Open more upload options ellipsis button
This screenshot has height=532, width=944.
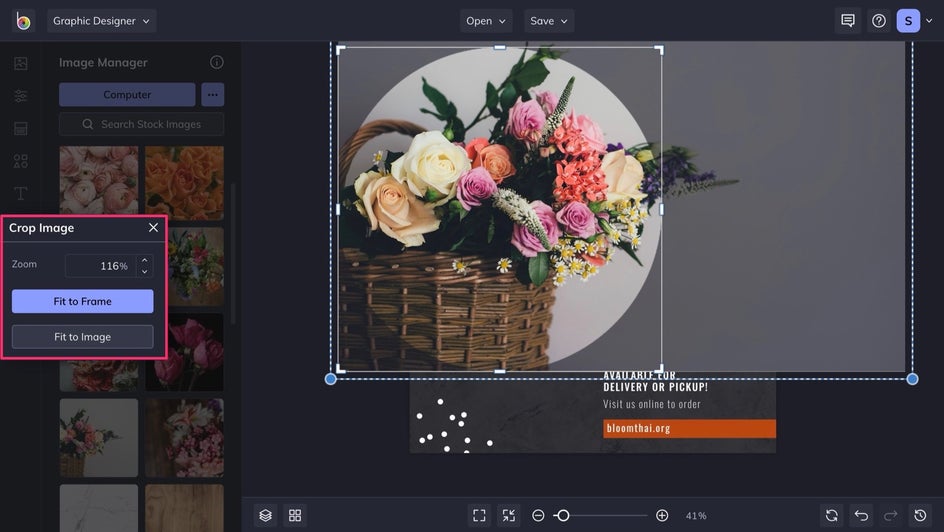[213, 94]
